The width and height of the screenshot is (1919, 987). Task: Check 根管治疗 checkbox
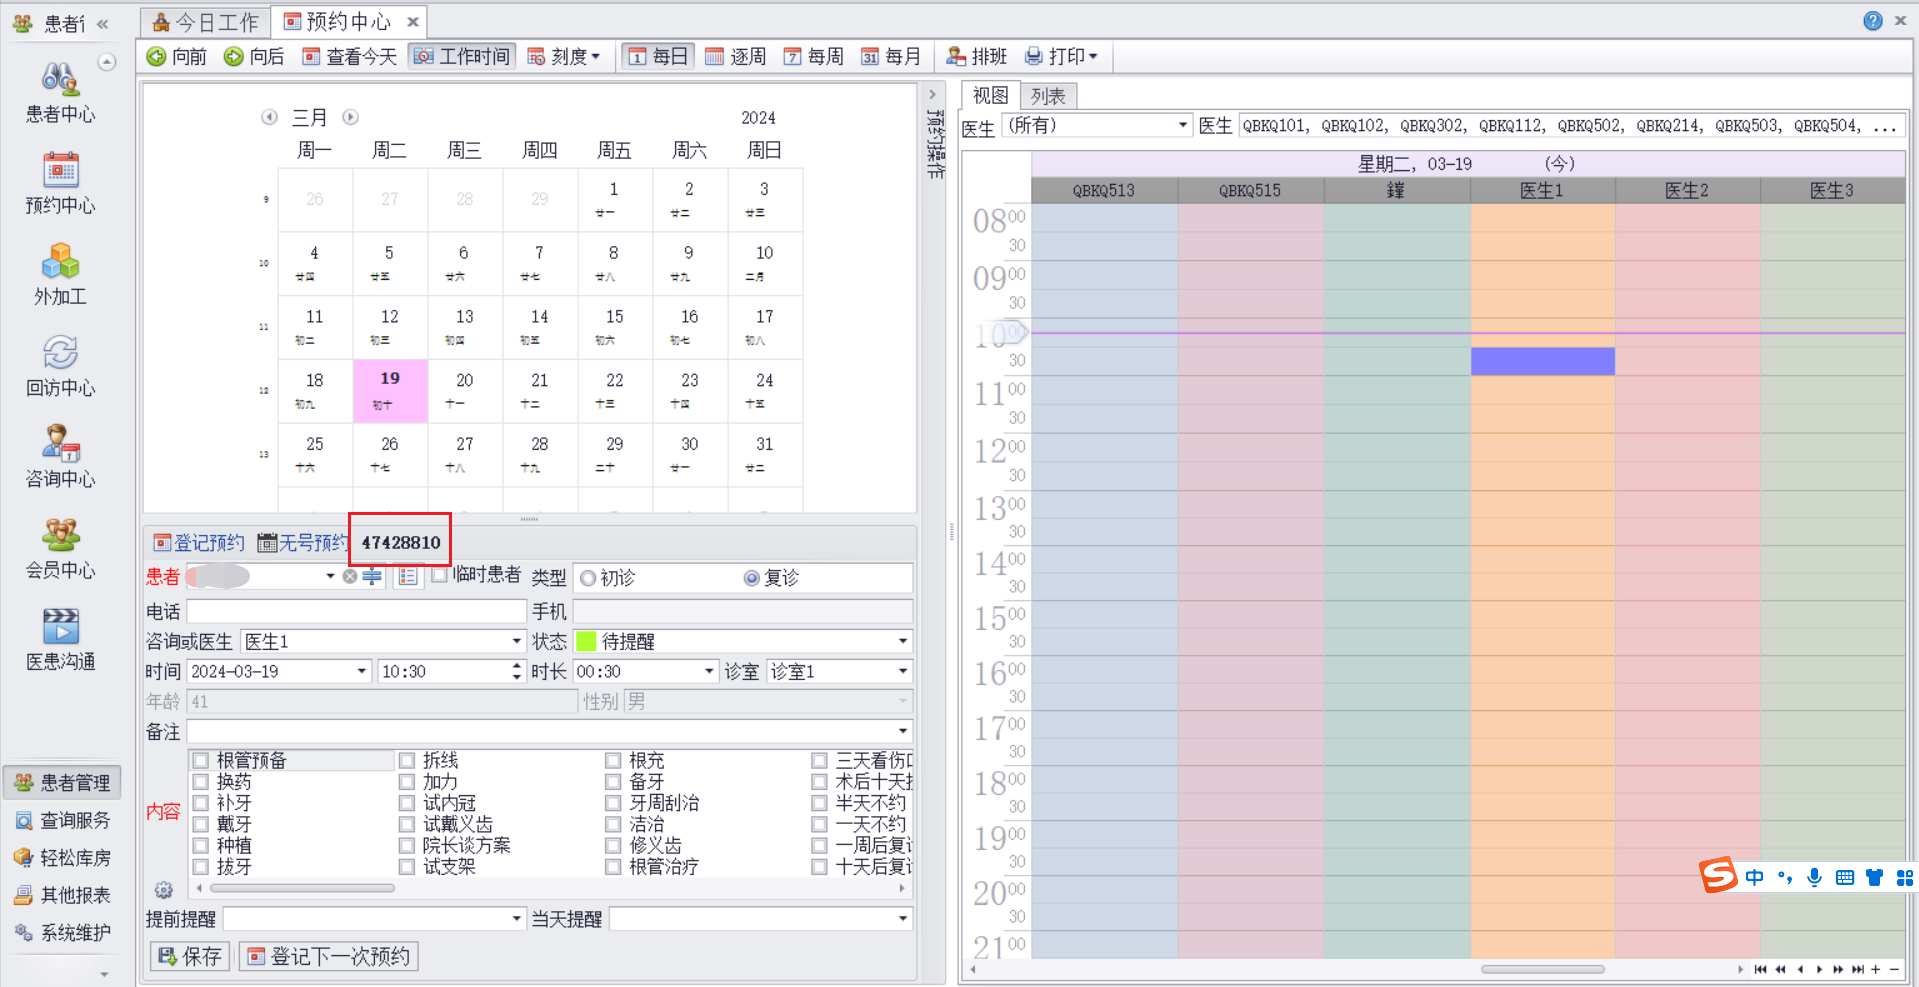[x=613, y=866]
